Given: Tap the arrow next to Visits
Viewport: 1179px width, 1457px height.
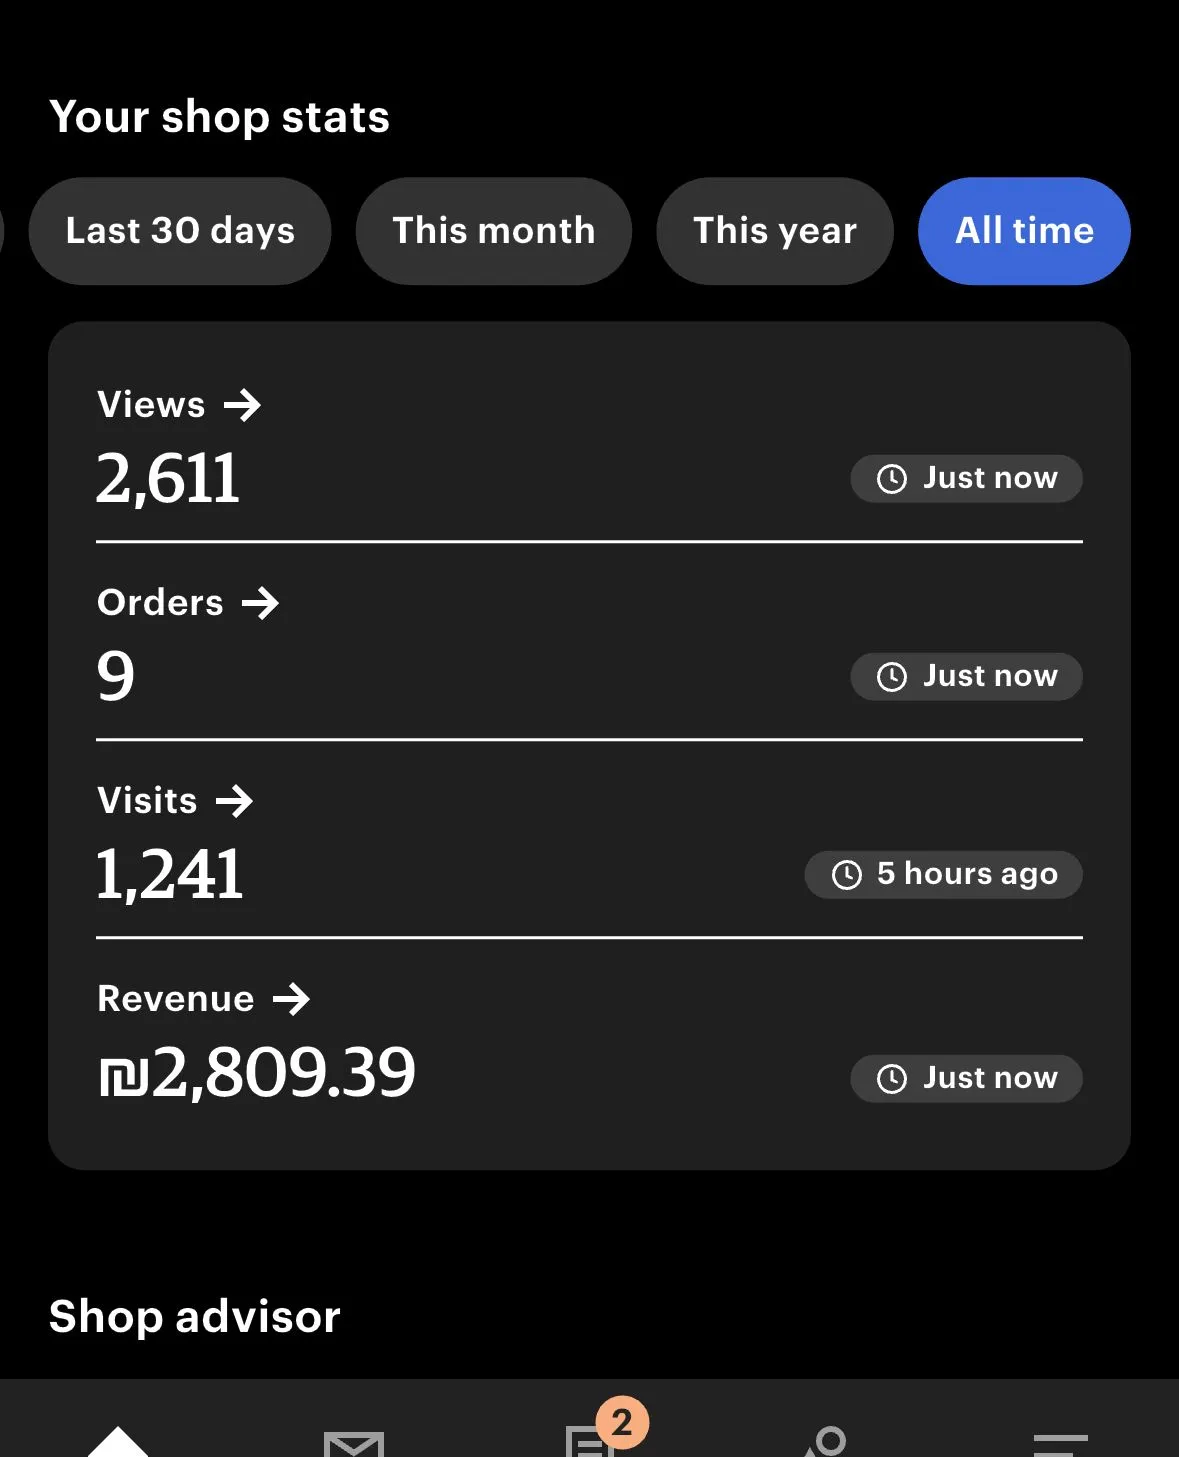Looking at the screenshot, I should point(234,801).
